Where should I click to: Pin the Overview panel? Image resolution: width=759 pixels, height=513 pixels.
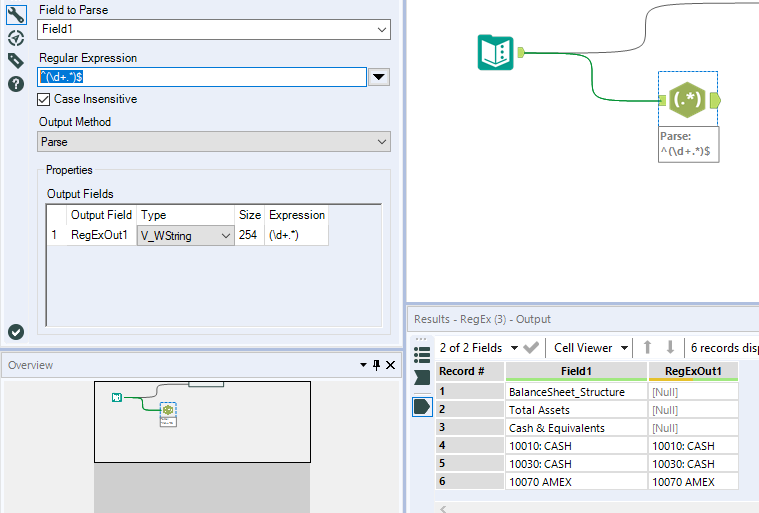pyautogui.click(x=376, y=365)
